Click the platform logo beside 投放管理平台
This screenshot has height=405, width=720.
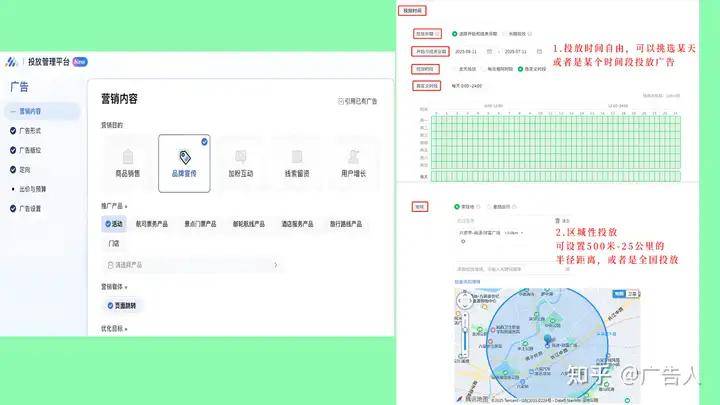[x=11, y=61]
